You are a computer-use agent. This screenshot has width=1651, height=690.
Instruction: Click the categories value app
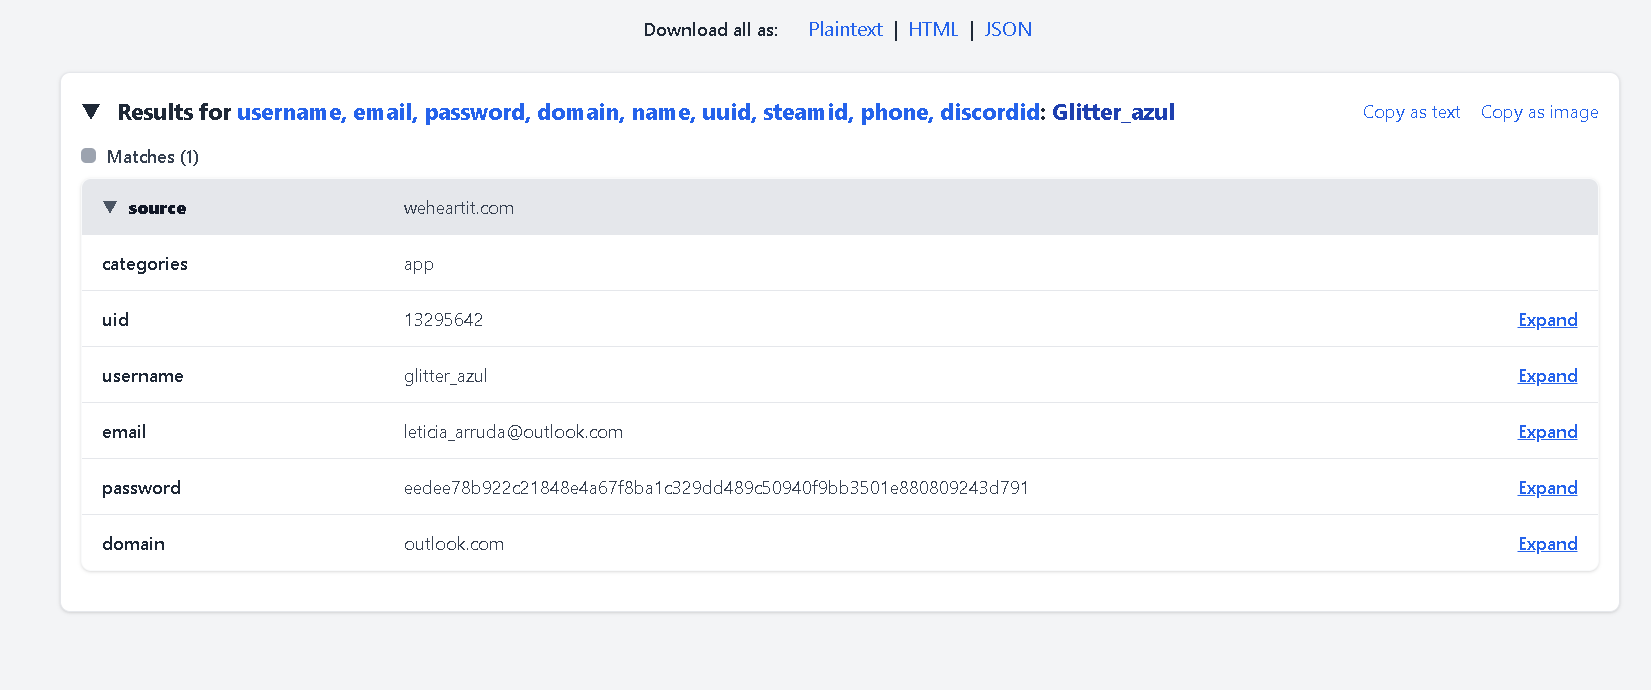(418, 264)
